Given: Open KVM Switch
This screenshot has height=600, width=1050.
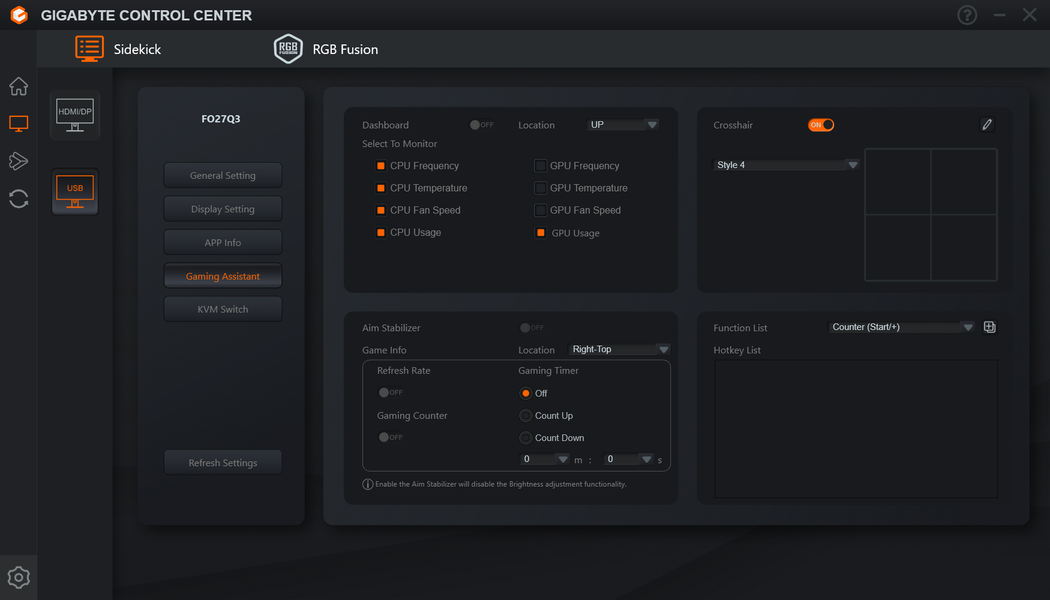Looking at the screenshot, I should [x=223, y=309].
